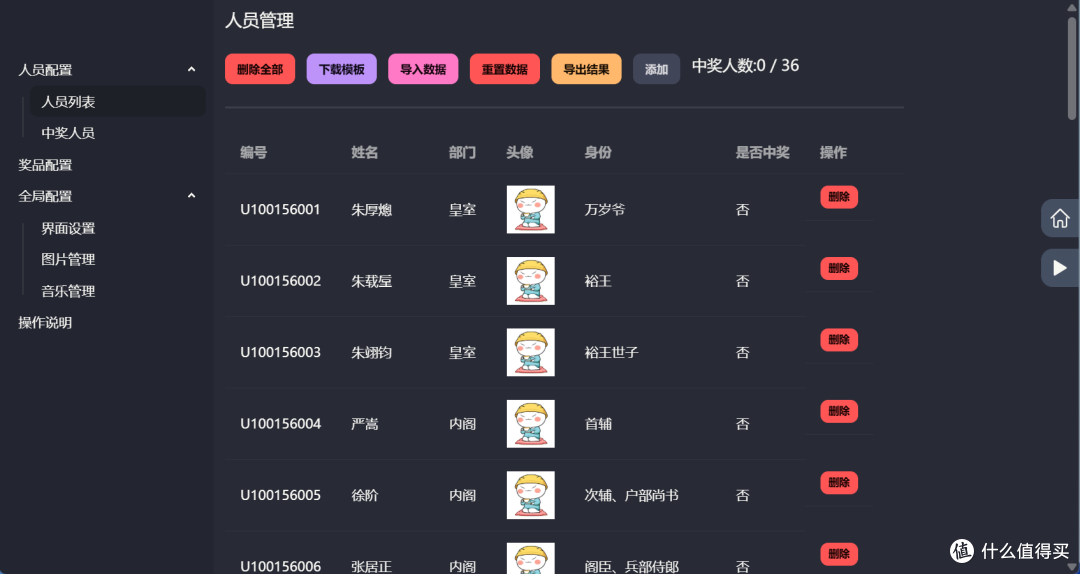Click the 是否中奖 column header
This screenshot has height=574, width=1080.
pyautogui.click(x=762, y=152)
